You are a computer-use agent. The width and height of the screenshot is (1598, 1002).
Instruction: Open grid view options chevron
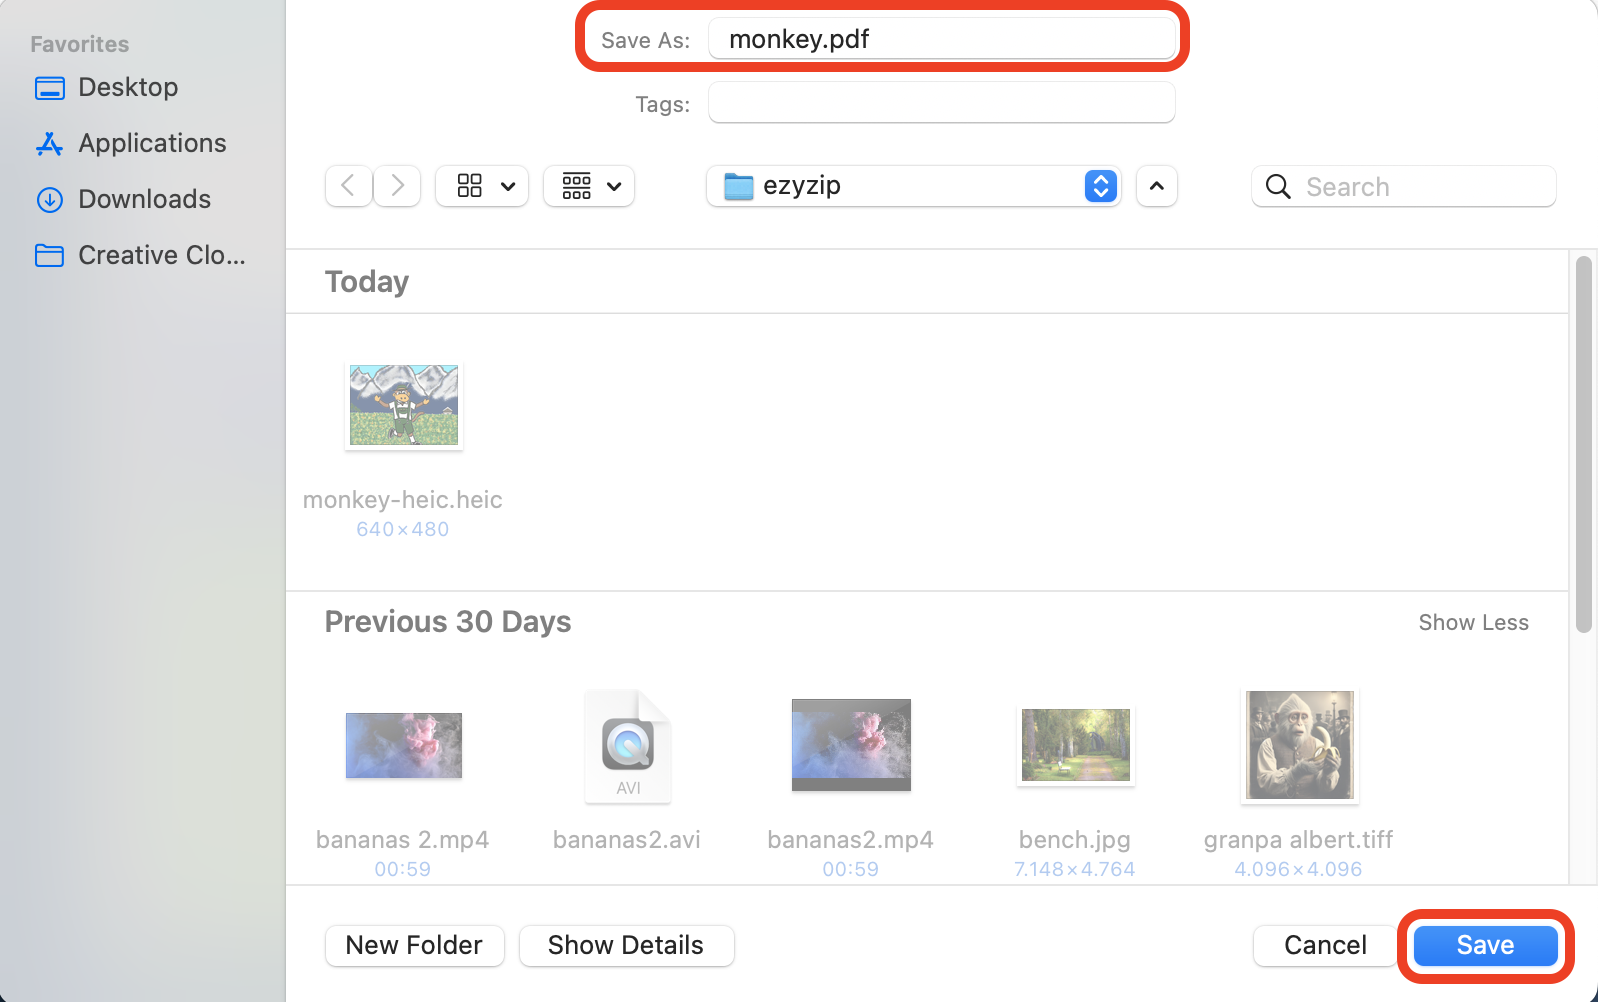(508, 186)
